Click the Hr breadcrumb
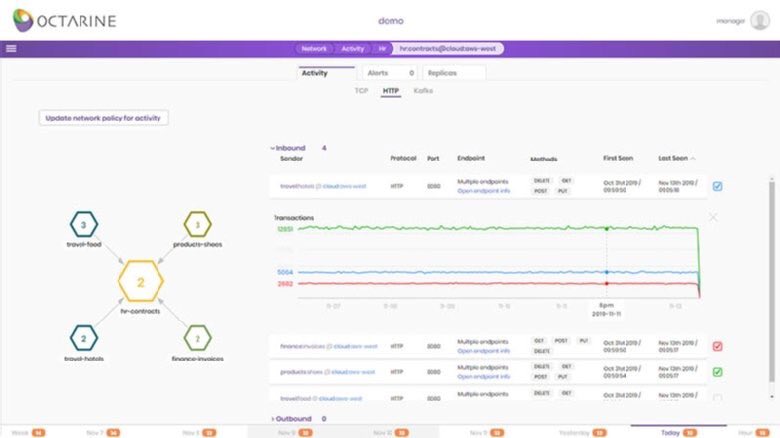The height and width of the screenshot is (438, 780). [382, 48]
